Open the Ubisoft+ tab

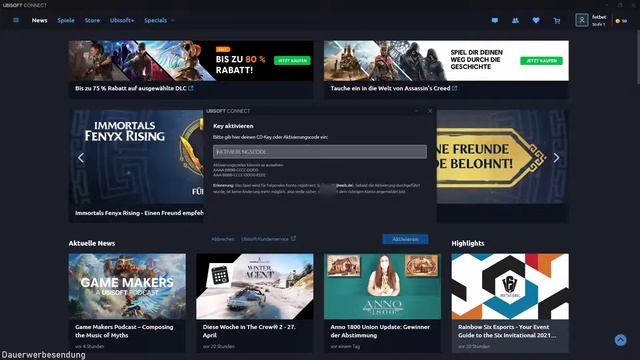122,20
